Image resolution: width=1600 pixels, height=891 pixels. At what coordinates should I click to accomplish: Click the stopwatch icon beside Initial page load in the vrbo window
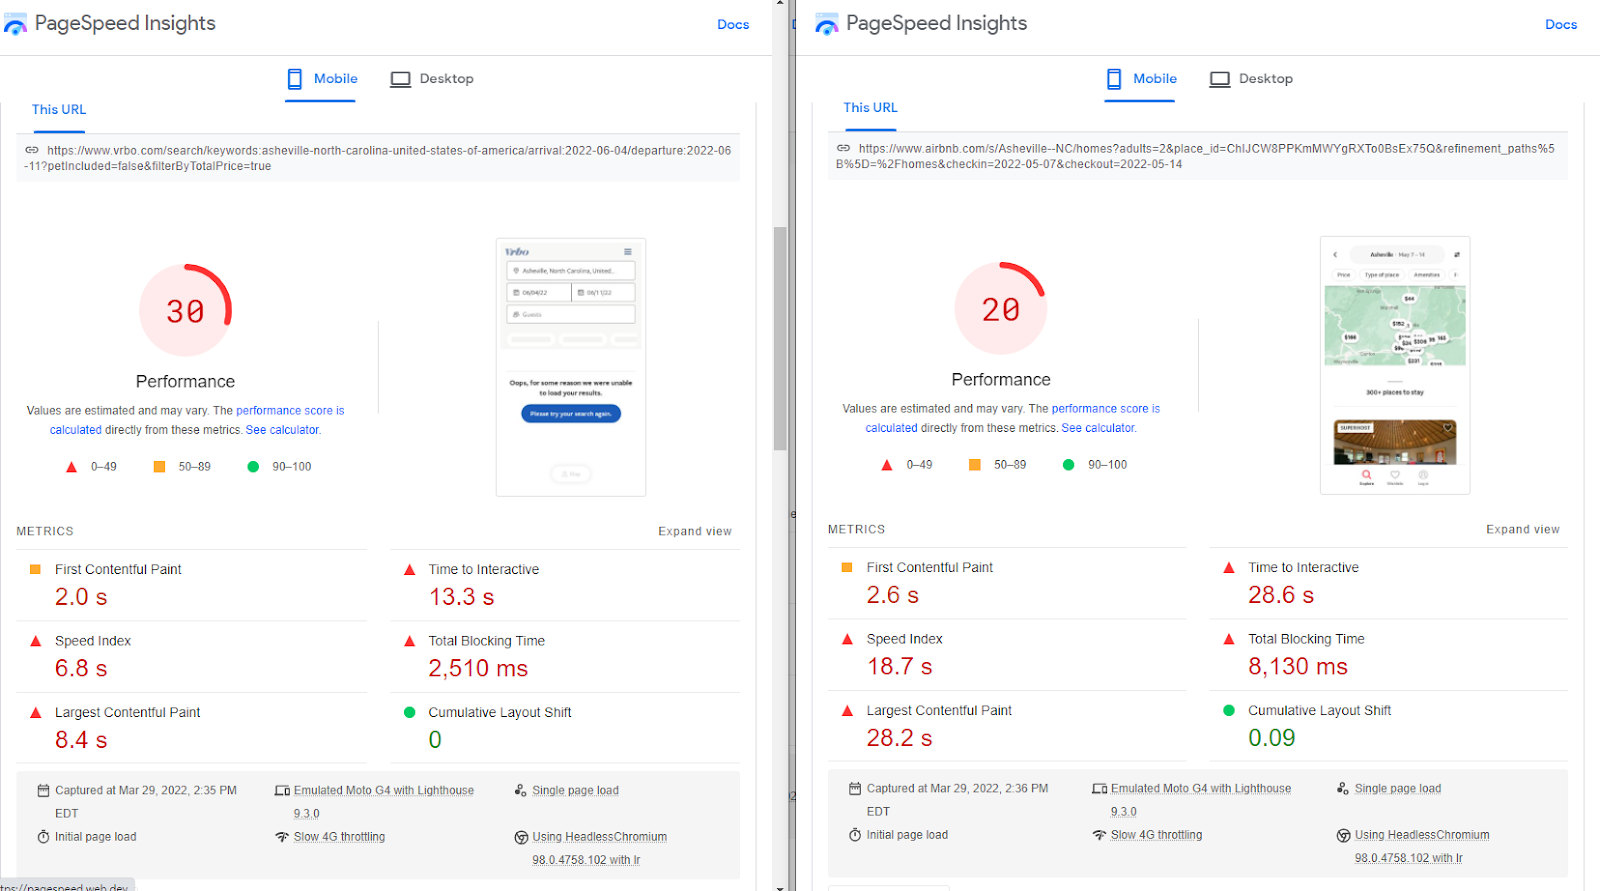pyautogui.click(x=43, y=837)
